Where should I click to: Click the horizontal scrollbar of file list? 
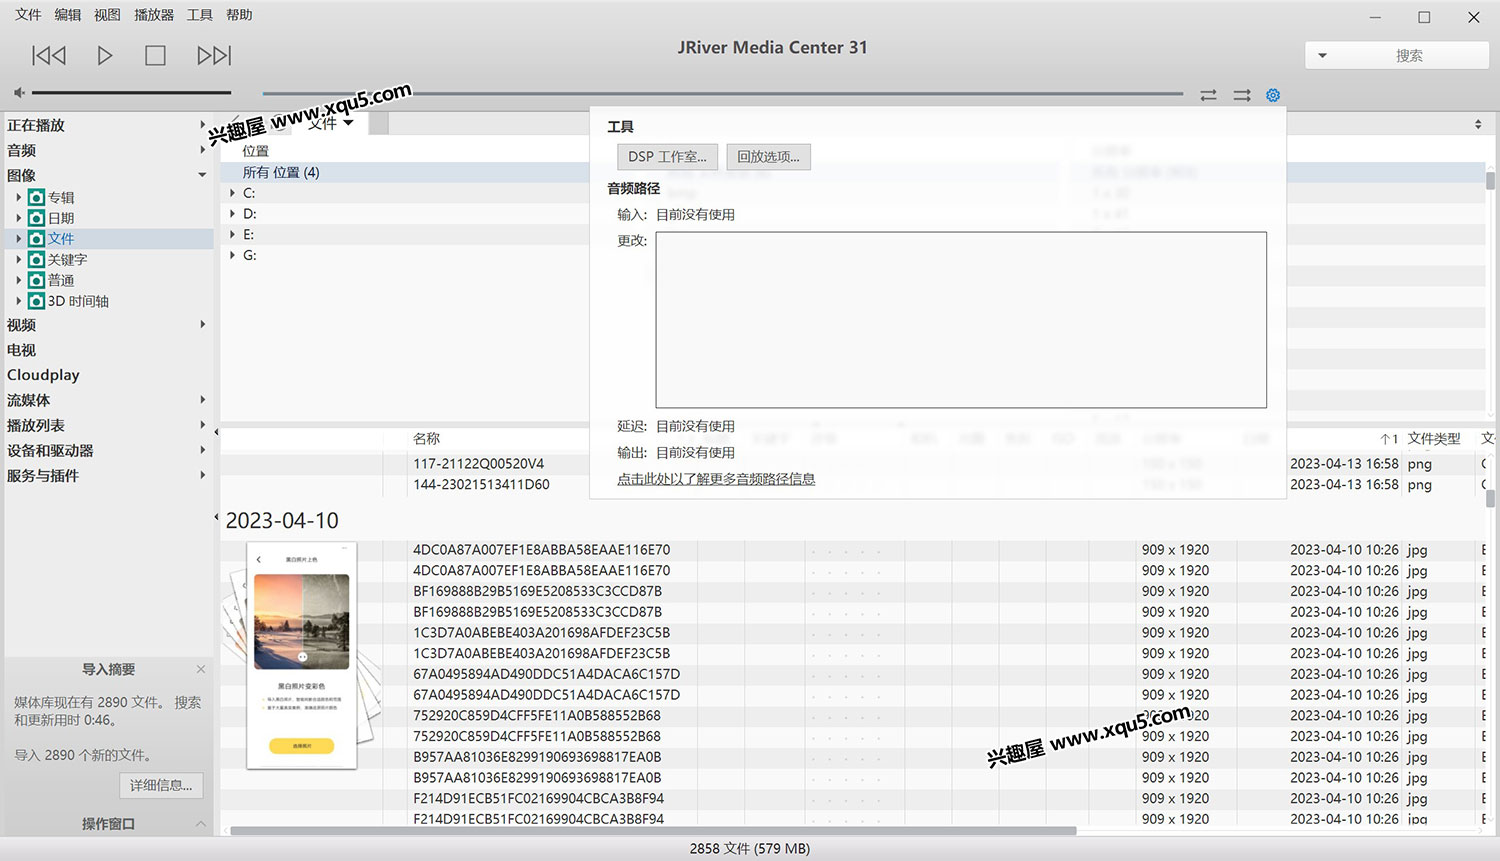pos(653,831)
